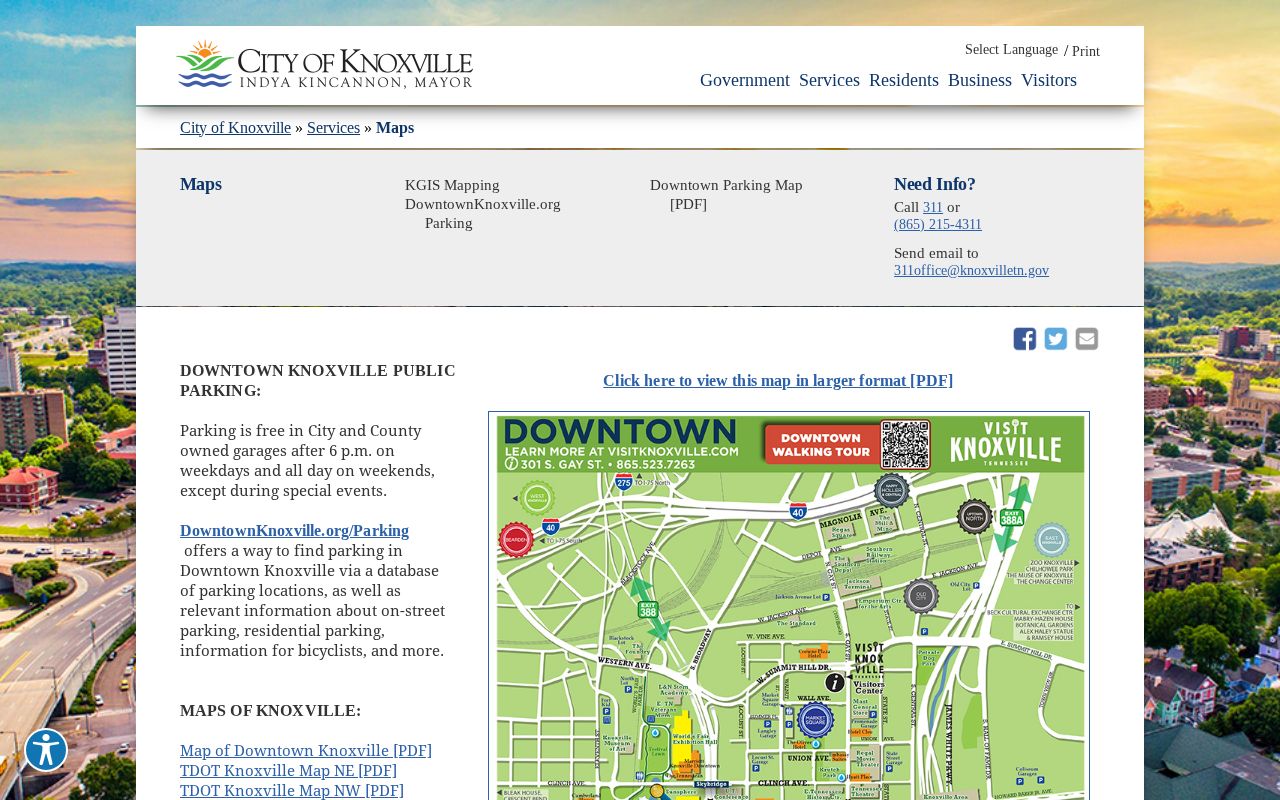
Task: Click the 311 call link
Action: (933, 207)
